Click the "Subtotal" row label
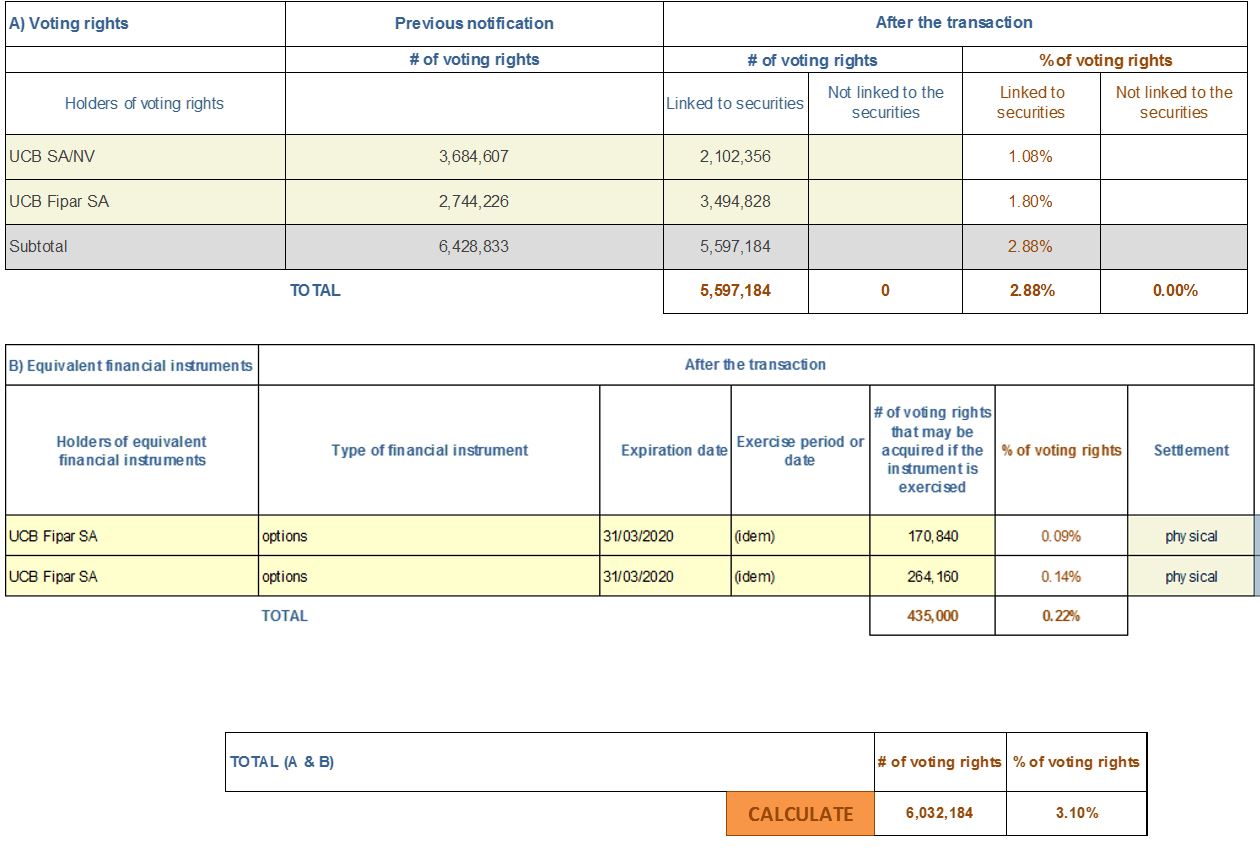 coord(145,247)
